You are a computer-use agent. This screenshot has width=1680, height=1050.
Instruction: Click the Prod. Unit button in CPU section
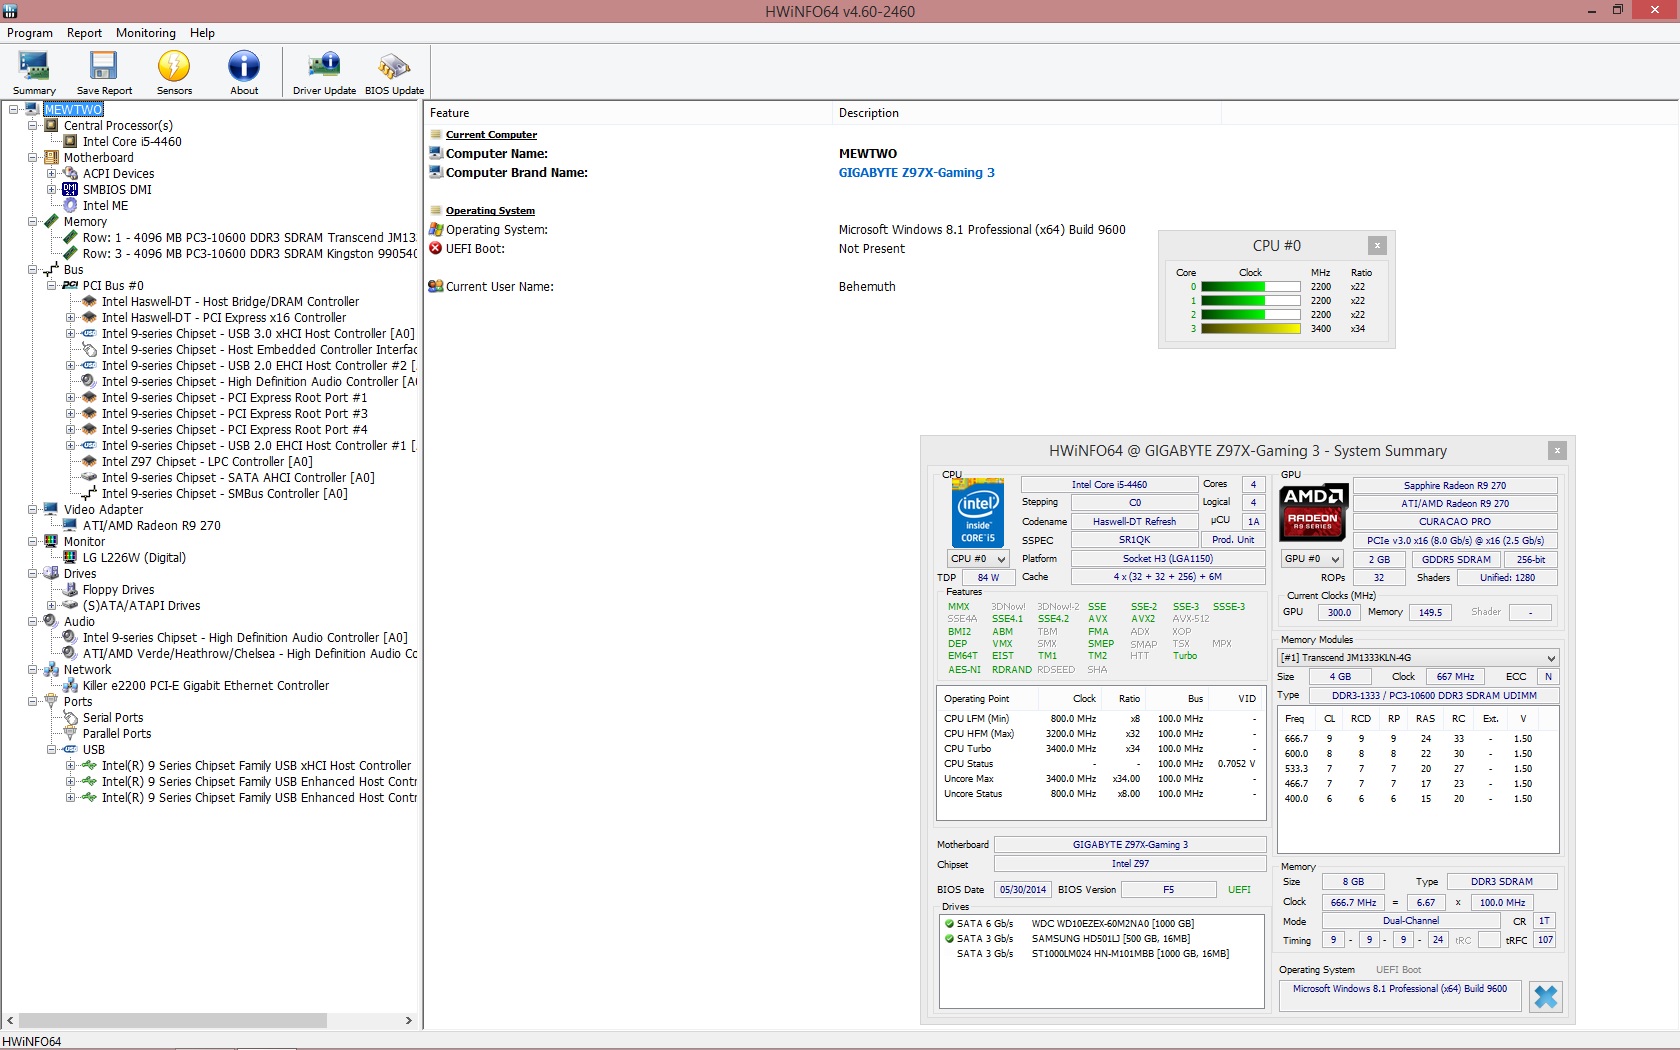pos(1233,540)
